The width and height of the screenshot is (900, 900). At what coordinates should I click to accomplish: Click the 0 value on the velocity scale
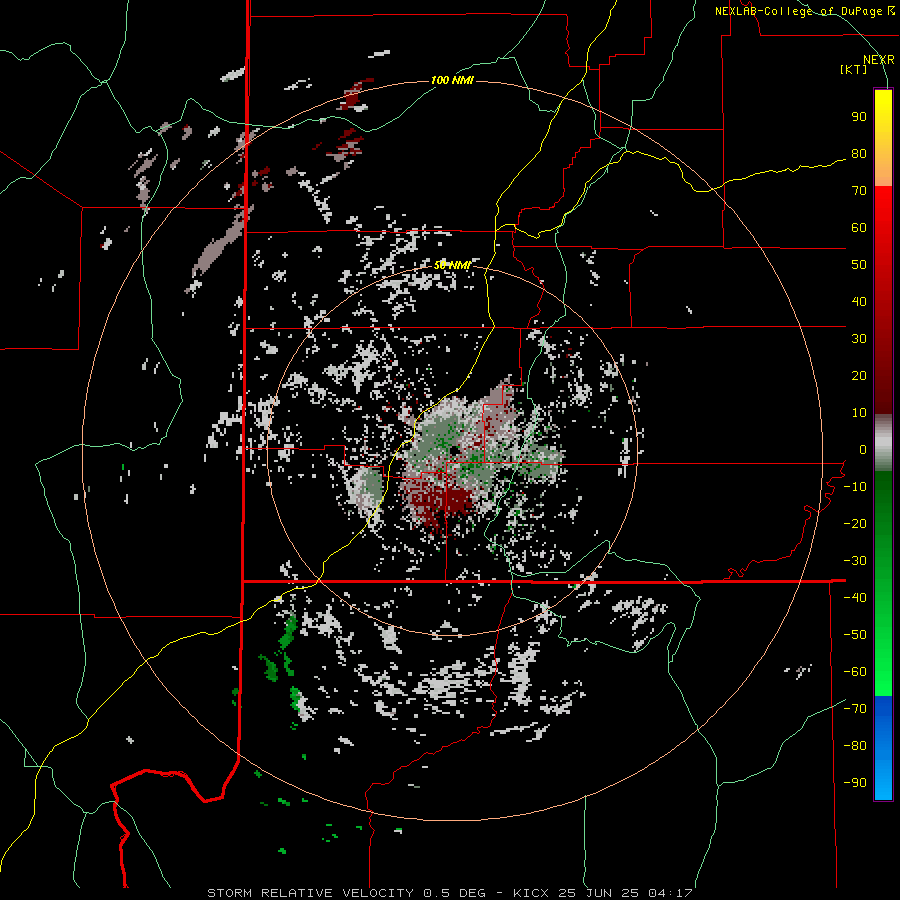coord(863,450)
